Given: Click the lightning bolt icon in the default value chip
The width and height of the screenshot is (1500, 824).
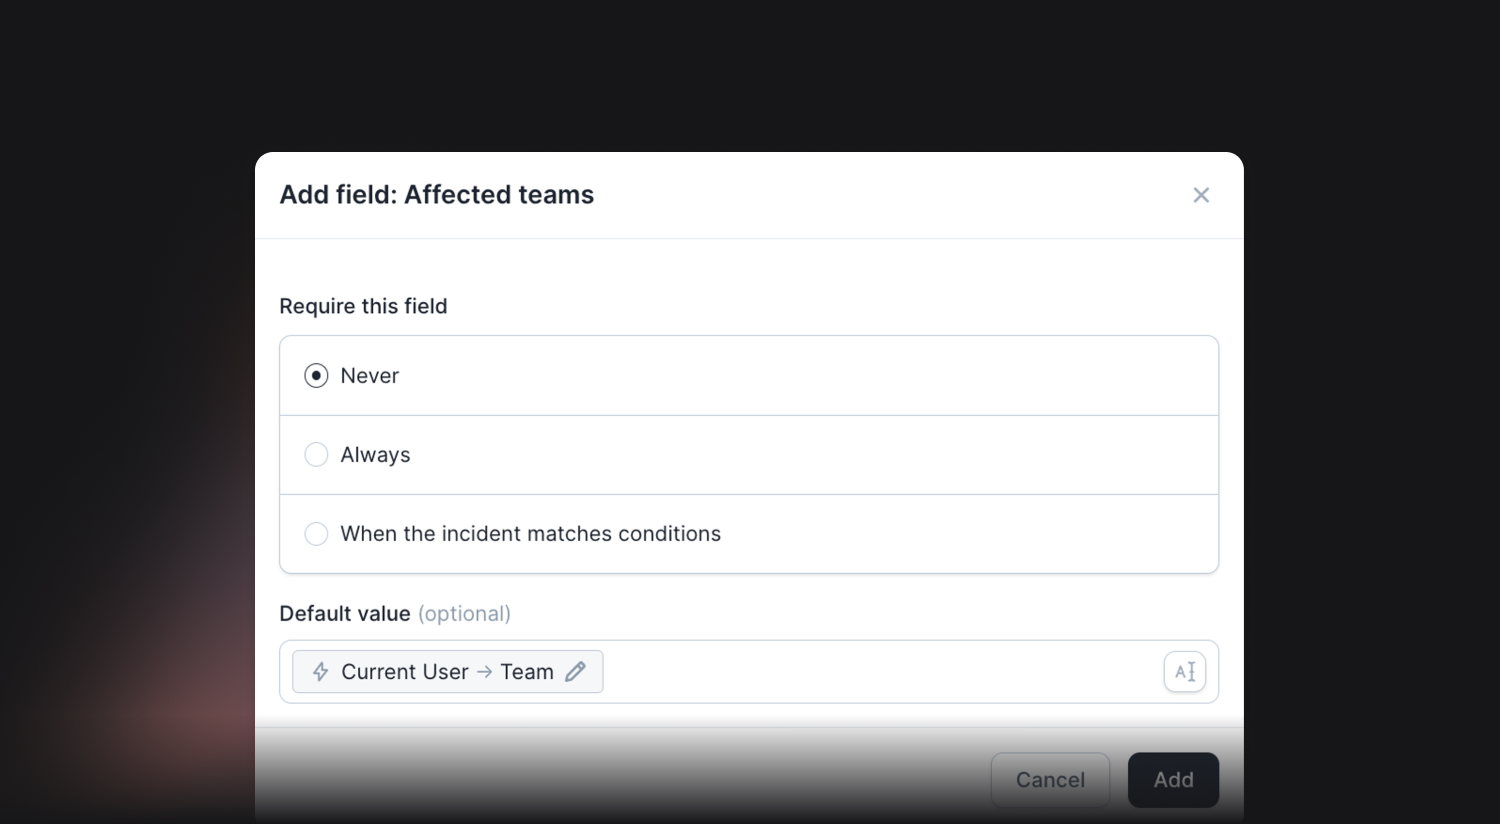Looking at the screenshot, I should (x=320, y=672).
